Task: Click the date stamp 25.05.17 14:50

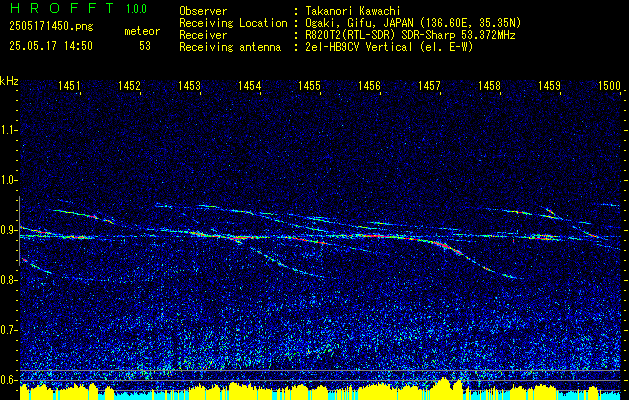Action: point(51,46)
